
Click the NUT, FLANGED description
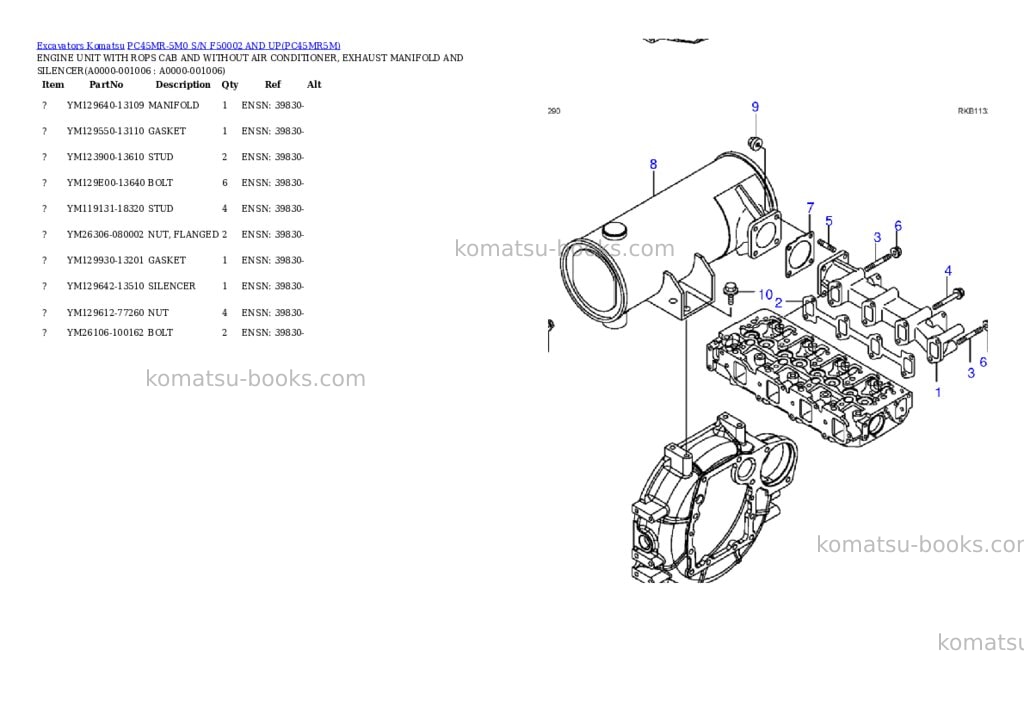tap(184, 234)
